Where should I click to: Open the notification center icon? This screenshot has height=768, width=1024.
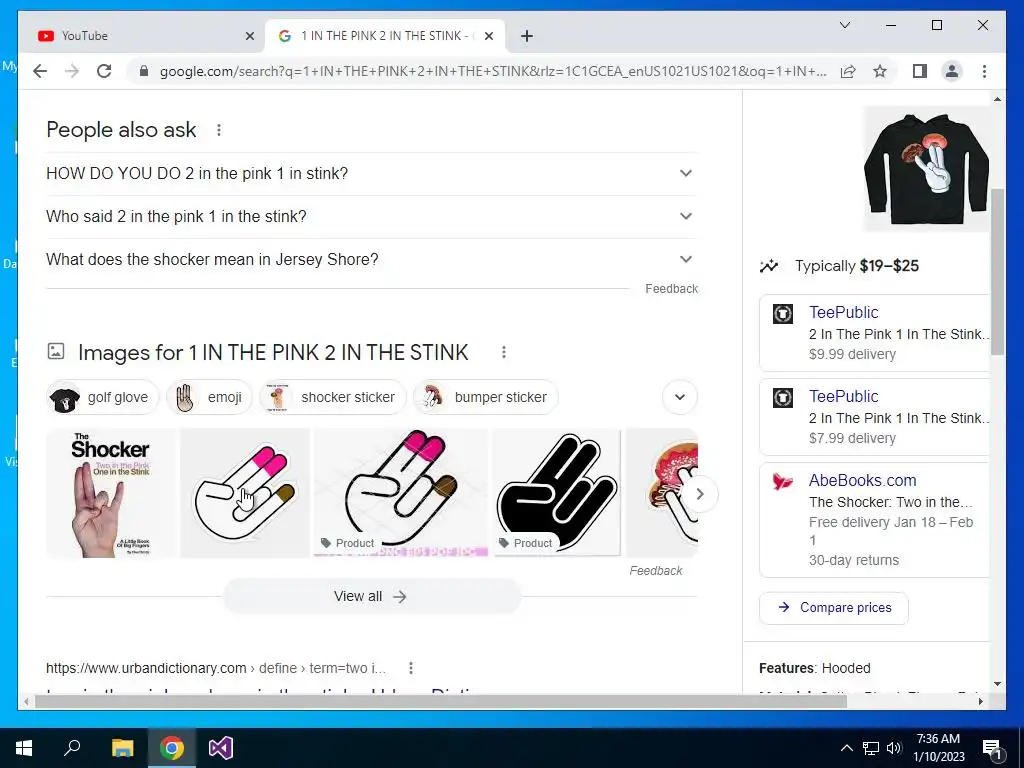[x=993, y=748]
